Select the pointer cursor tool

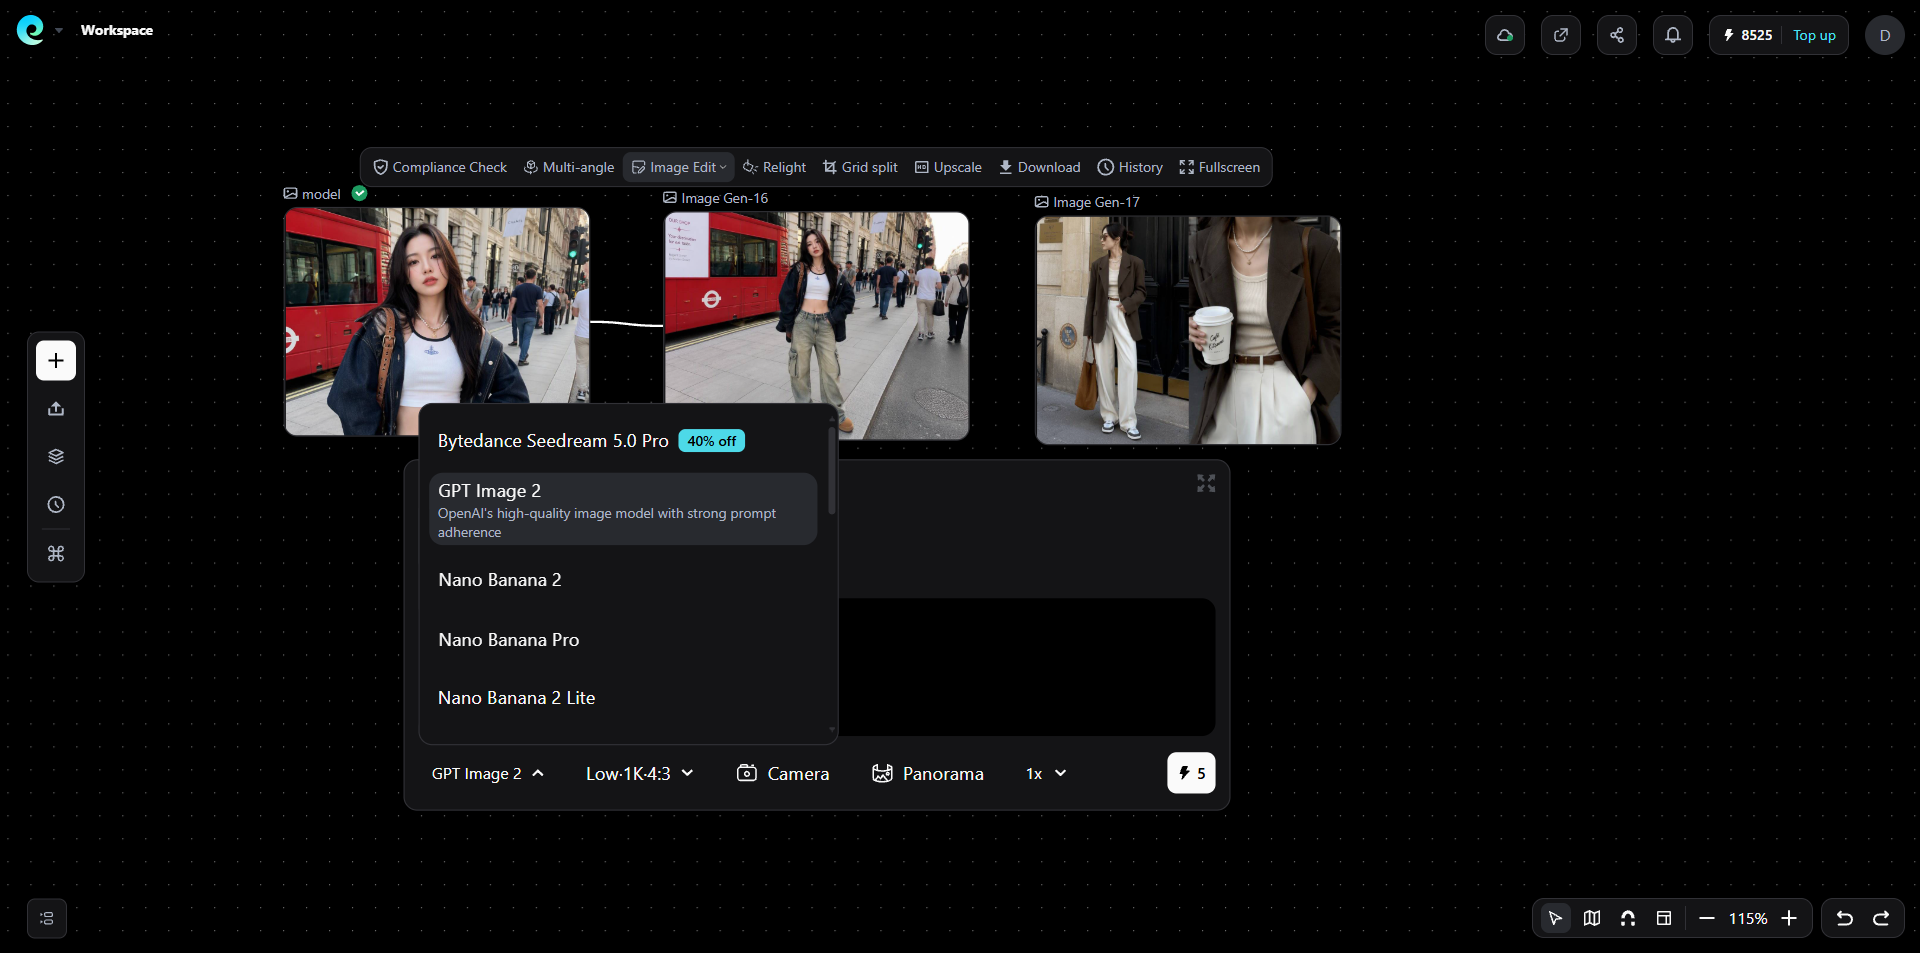tap(1555, 918)
